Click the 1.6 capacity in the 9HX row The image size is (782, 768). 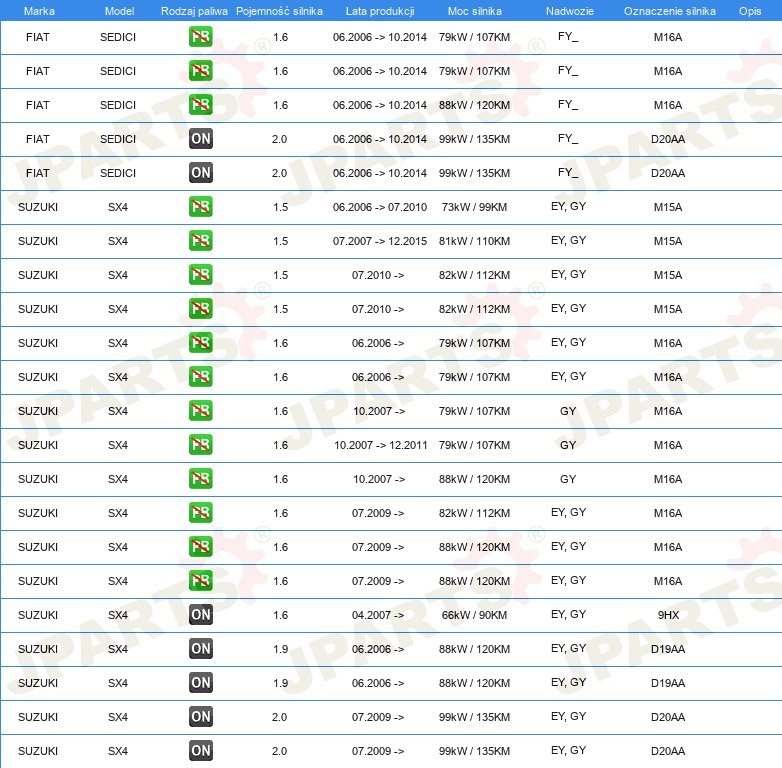280,615
